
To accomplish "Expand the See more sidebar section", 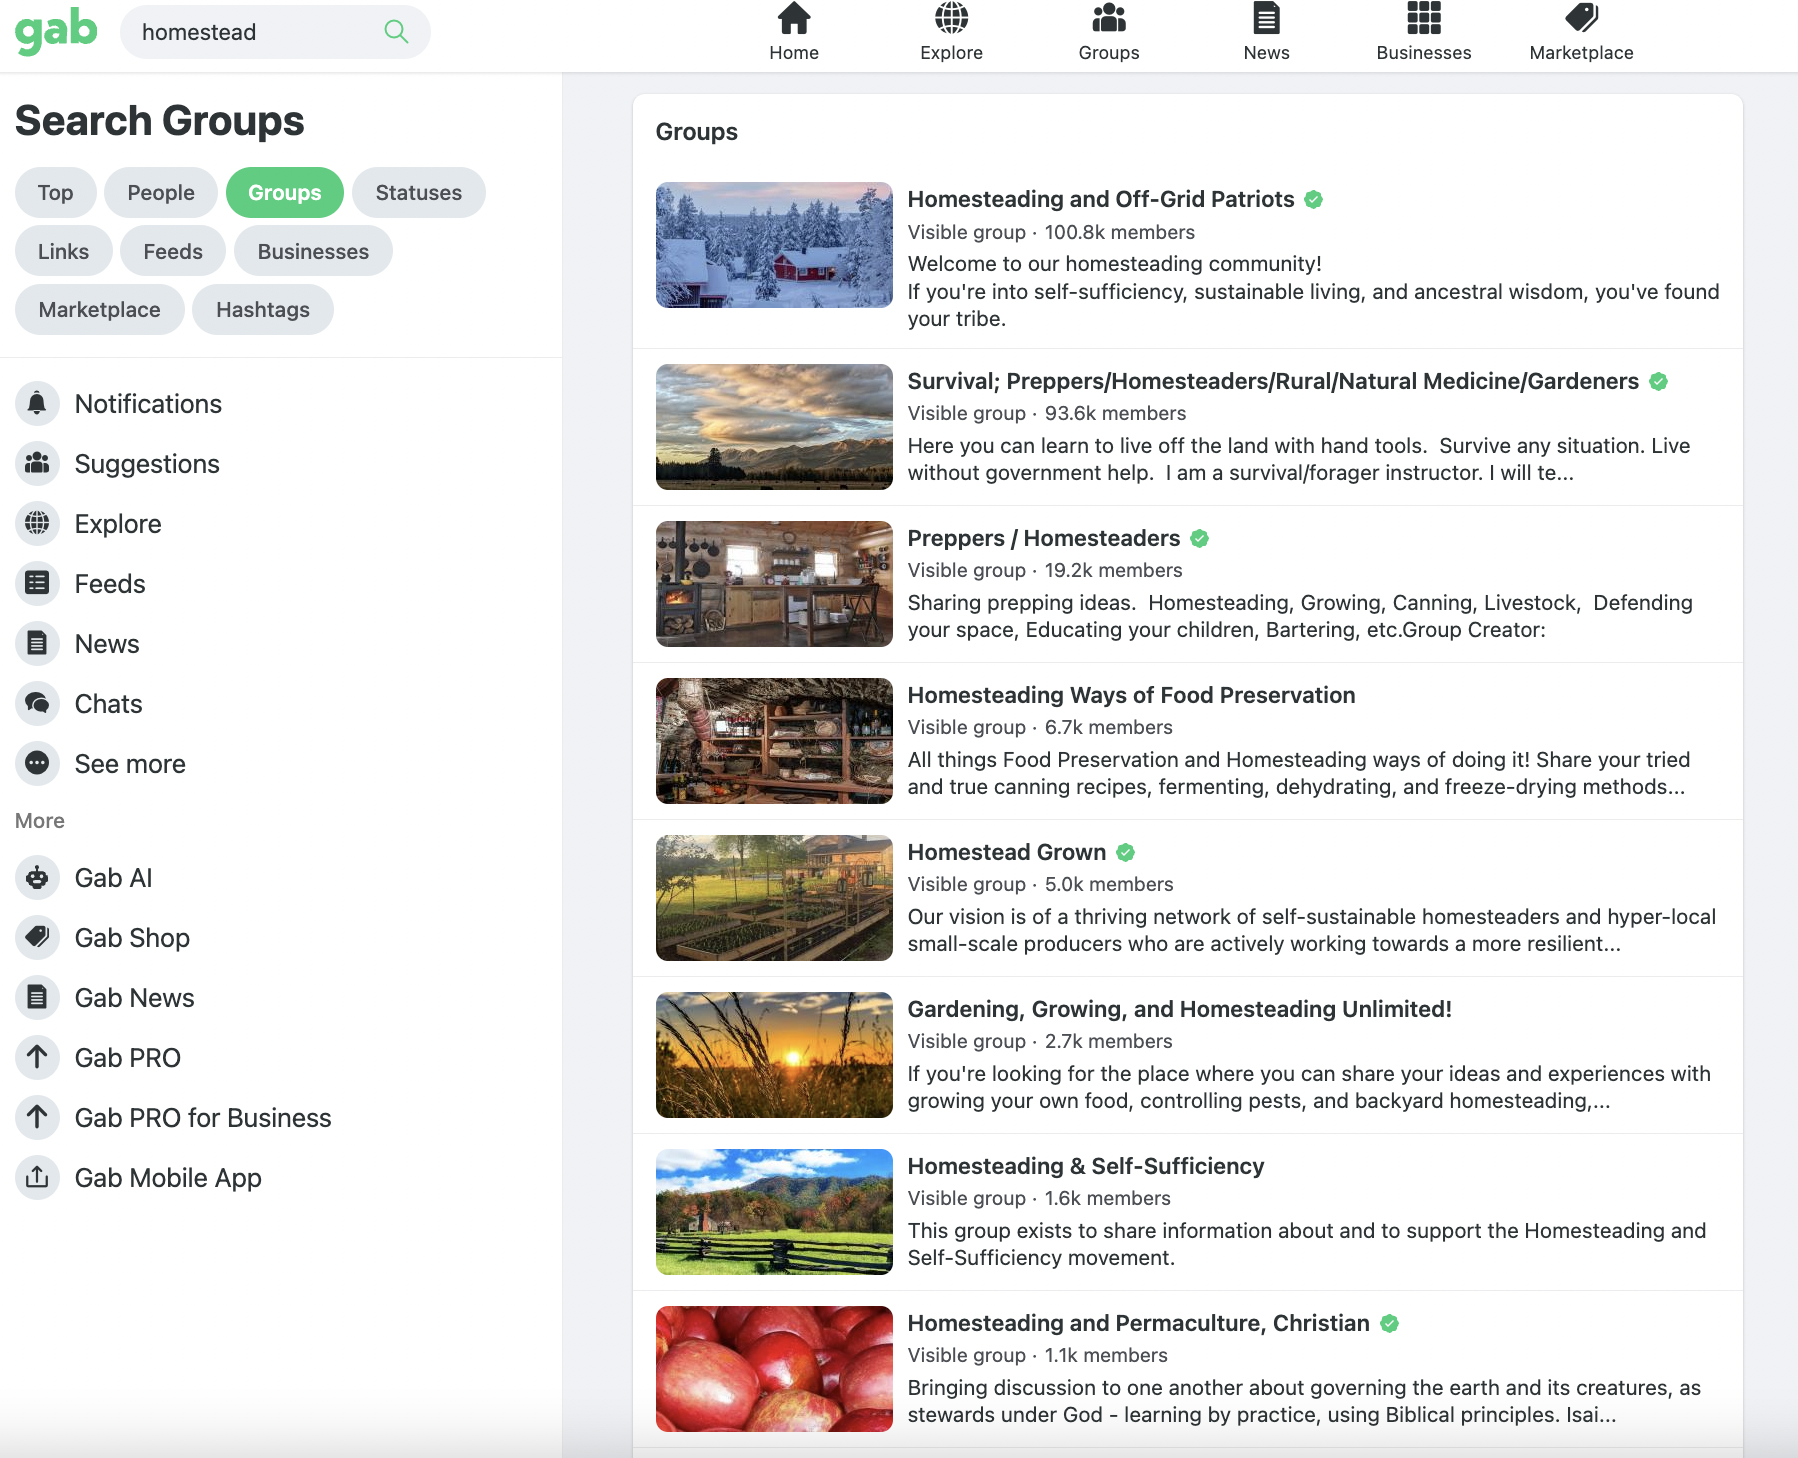I will click(130, 763).
